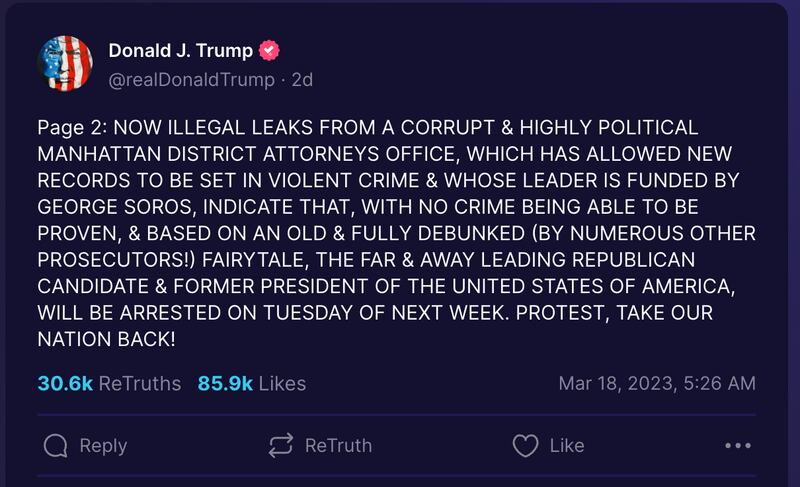The image size is (800, 487).
Task: Click the red verified badge
Action: (x=269, y=52)
